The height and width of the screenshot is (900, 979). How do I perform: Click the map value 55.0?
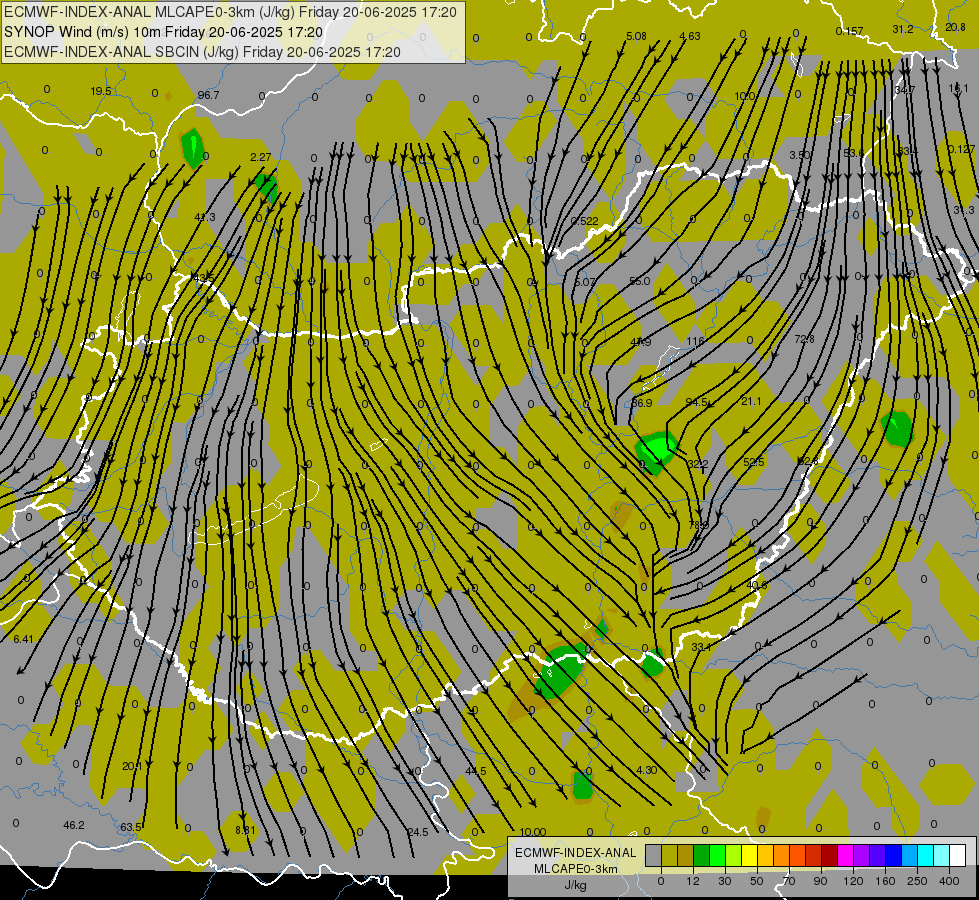[639, 281]
